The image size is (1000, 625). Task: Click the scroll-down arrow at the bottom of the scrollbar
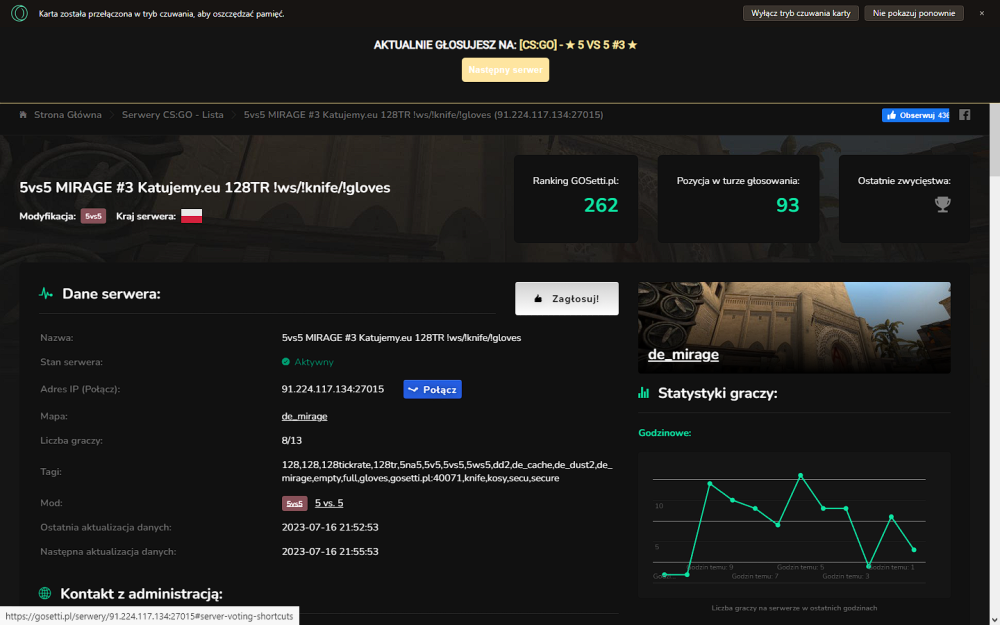tap(994, 619)
